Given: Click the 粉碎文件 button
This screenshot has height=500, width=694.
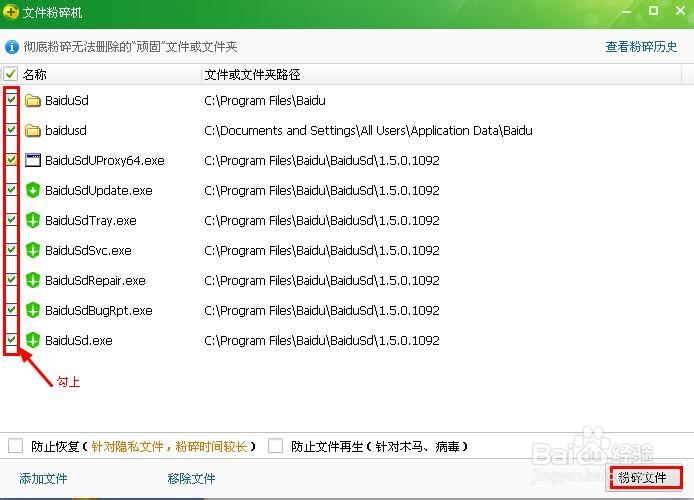Looking at the screenshot, I should point(645,477).
